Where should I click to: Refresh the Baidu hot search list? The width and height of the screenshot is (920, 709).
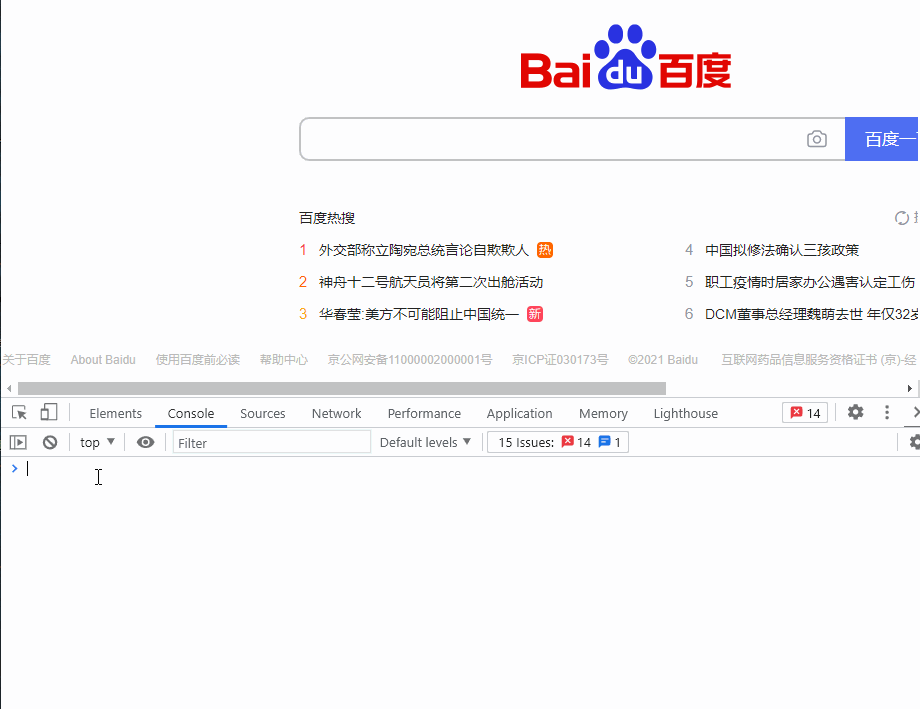[902, 218]
